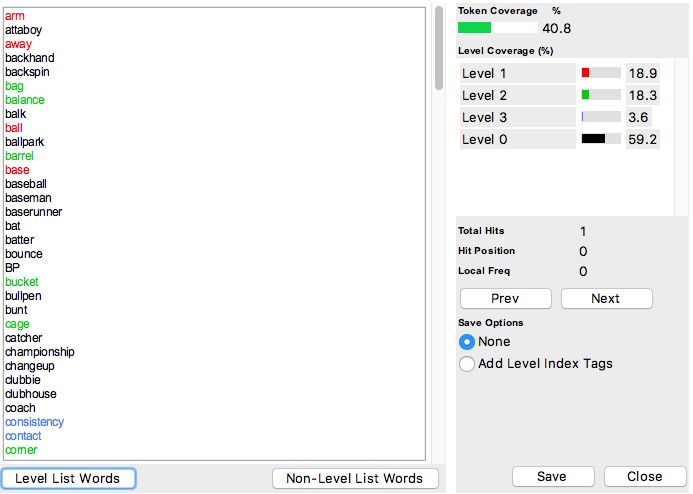This screenshot has width=693, height=494.
Task: Select the green word 'corner'
Action: click(x=21, y=450)
